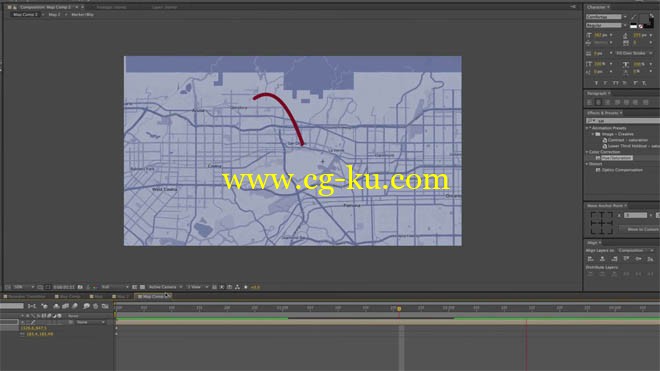Click the Align Left icon
Image resolution: width=660 pixels, height=371 pixels.
[x=591, y=259]
